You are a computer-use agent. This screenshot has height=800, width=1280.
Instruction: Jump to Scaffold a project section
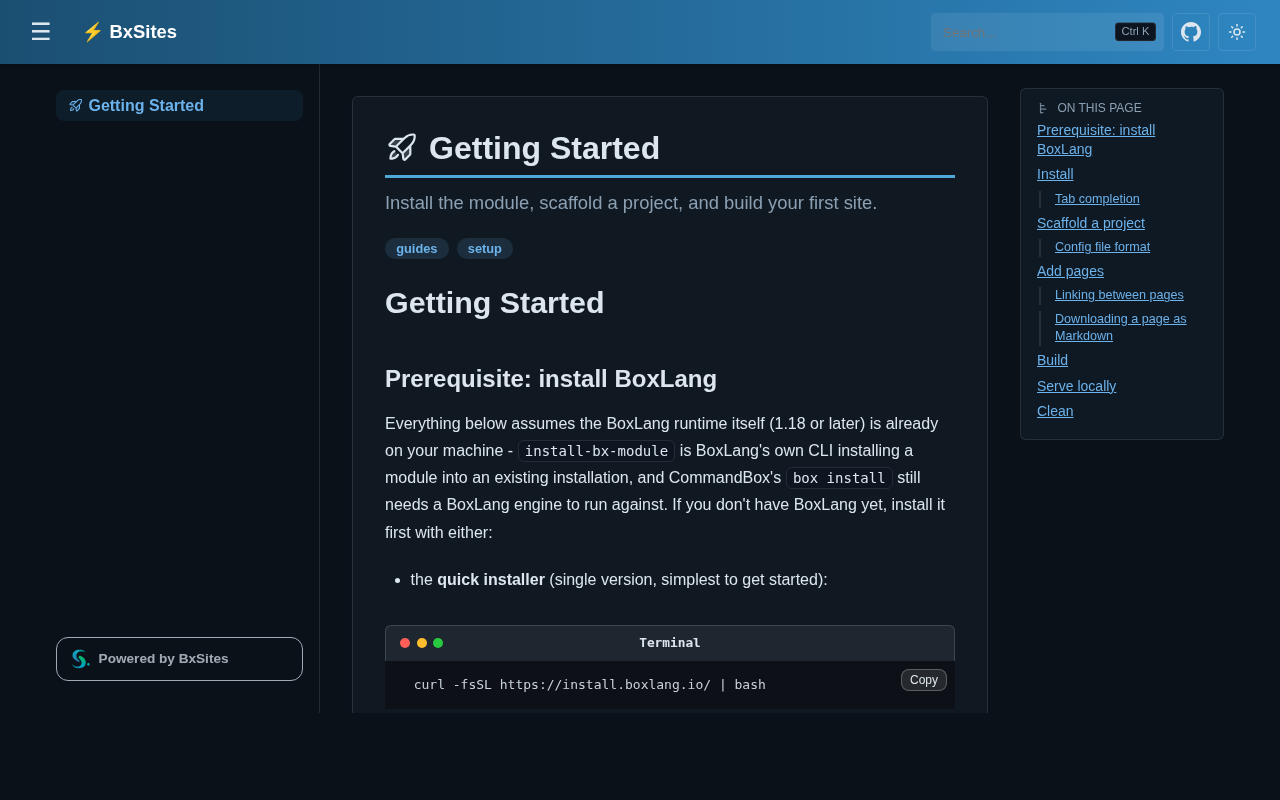tap(1091, 223)
